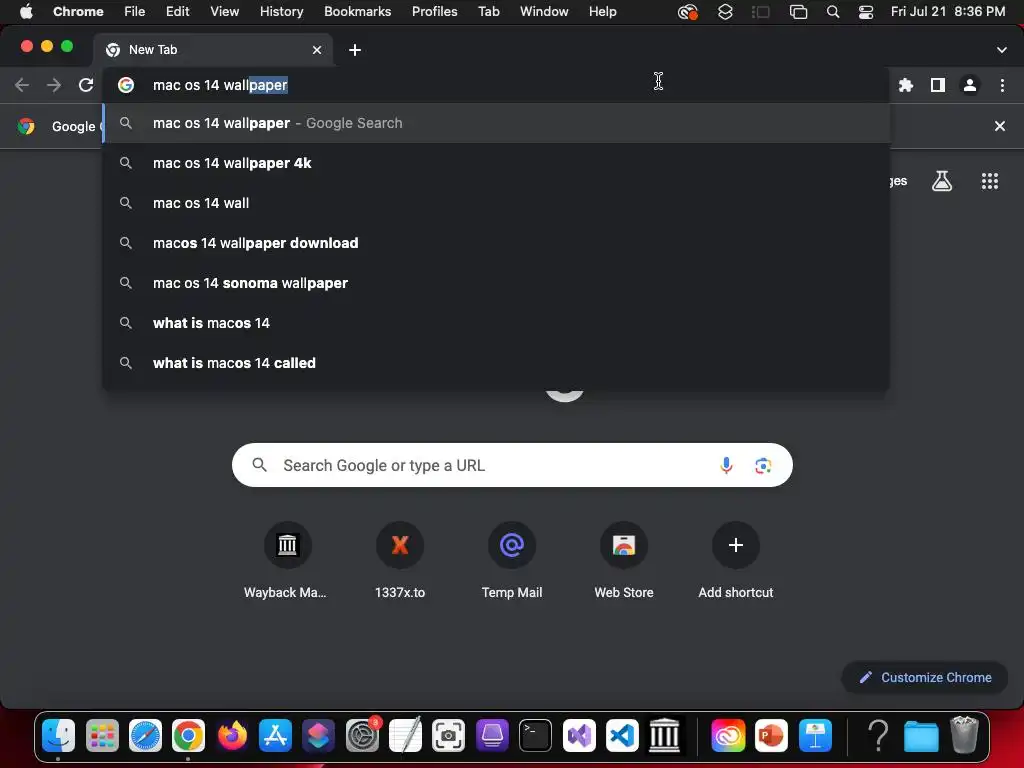Open Adobe Creative Cloud from the Dock
The image size is (1024, 768).
point(728,736)
